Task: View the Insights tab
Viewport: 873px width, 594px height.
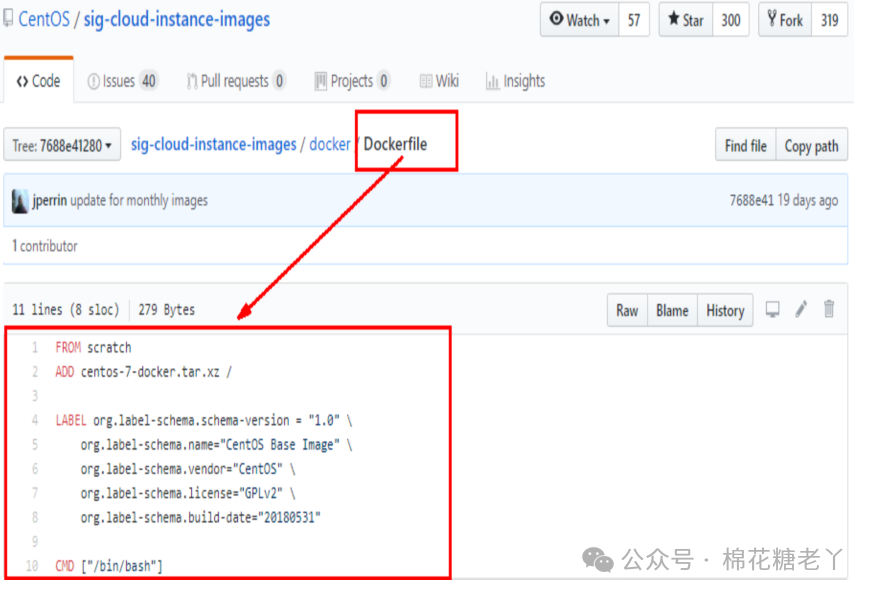Action: (516, 81)
